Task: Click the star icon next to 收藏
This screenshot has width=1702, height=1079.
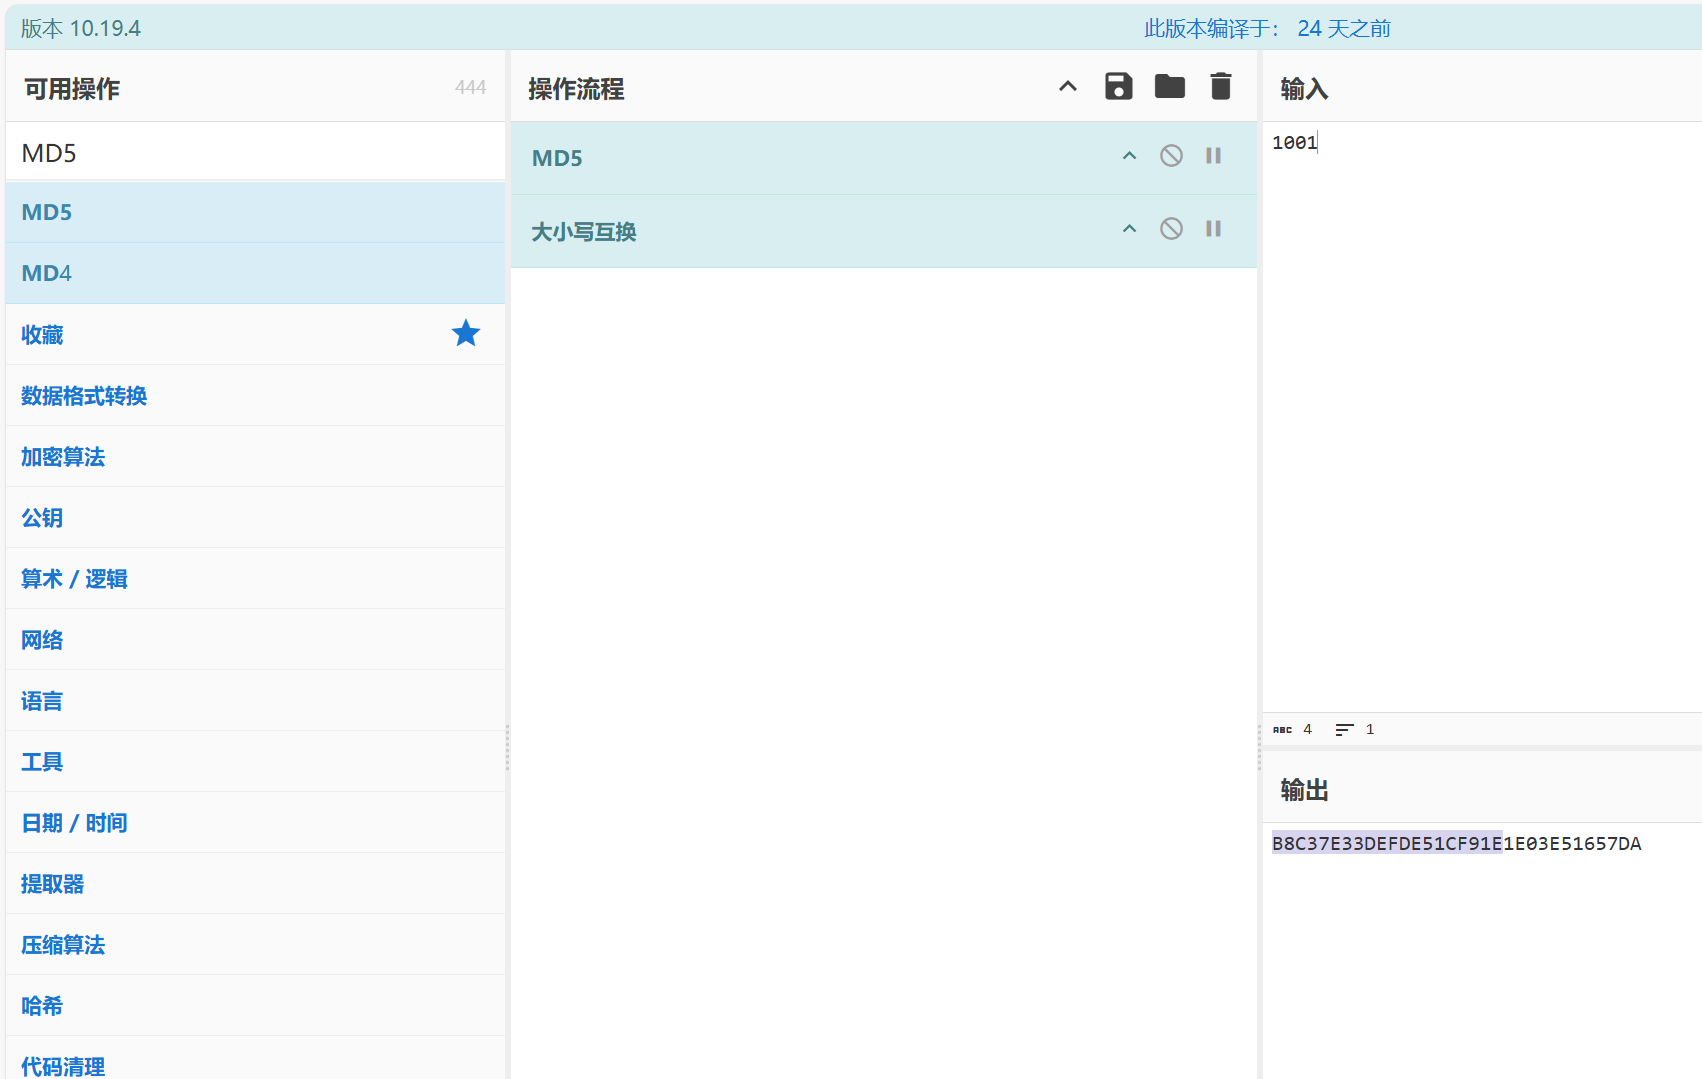Action: point(465,334)
